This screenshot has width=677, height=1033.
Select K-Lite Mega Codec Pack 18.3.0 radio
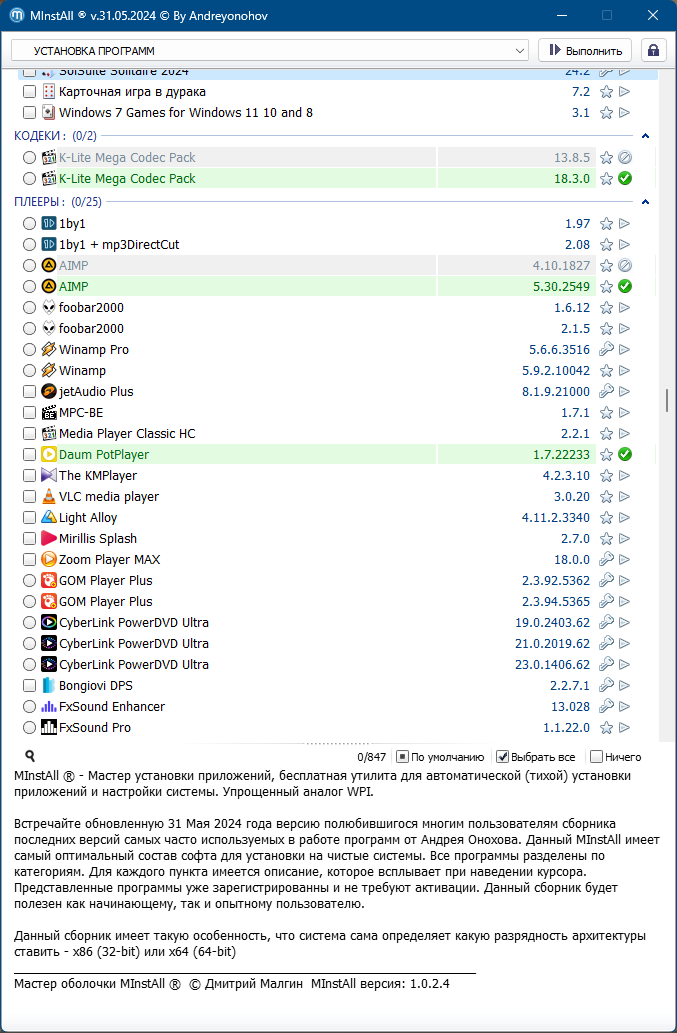point(29,179)
